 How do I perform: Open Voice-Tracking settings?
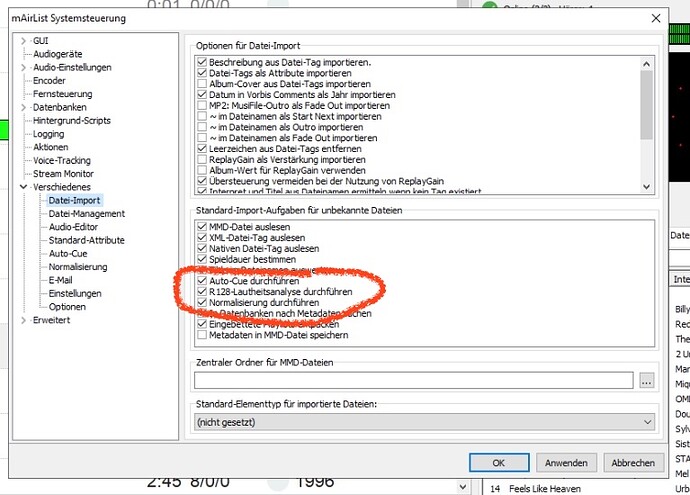pyautogui.click(x=62, y=160)
